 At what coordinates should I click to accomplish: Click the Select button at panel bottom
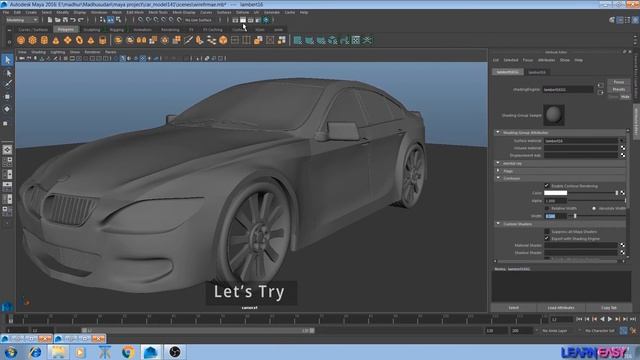[514, 308]
